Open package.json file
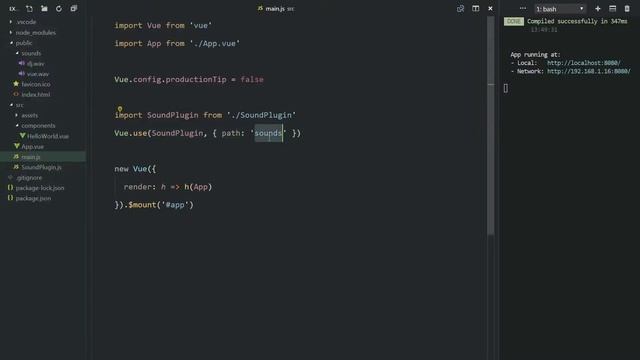The width and height of the screenshot is (640, 360). [x=33, y=198]
